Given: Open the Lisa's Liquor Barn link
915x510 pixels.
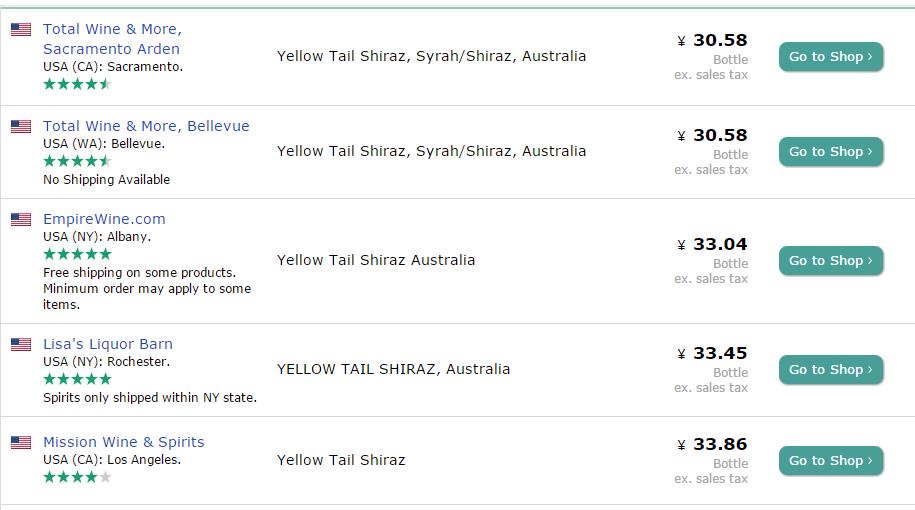Looking at the screenshot, I should tap(108, 344).
